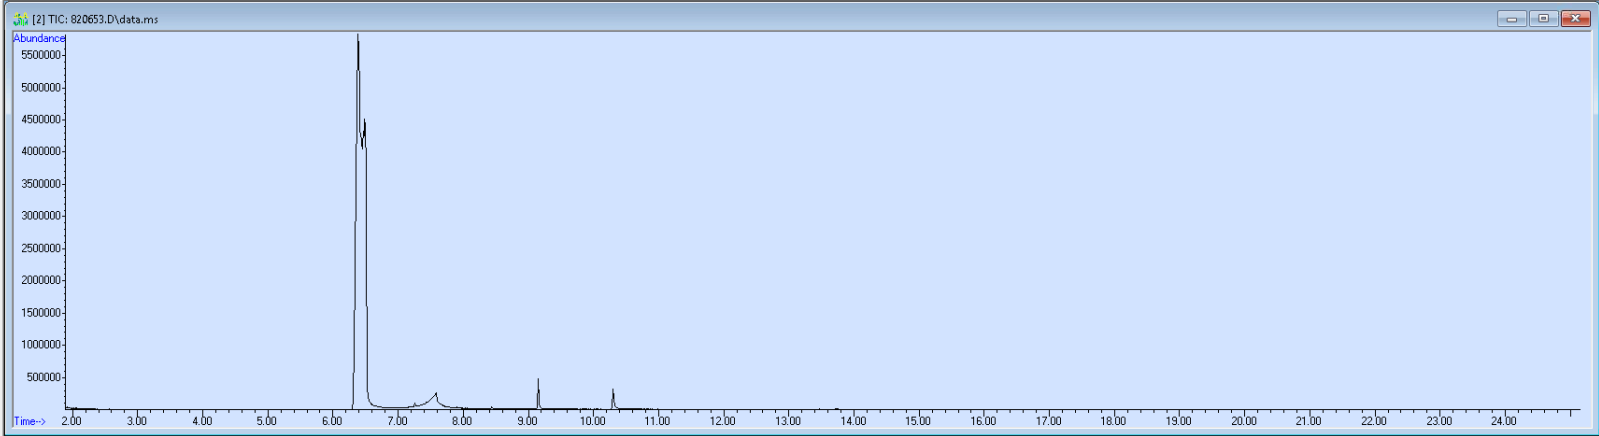Screen dimensions: 1599x436
Task: Click the small peak near 10.30 minutes
Action: pos(613,390)
